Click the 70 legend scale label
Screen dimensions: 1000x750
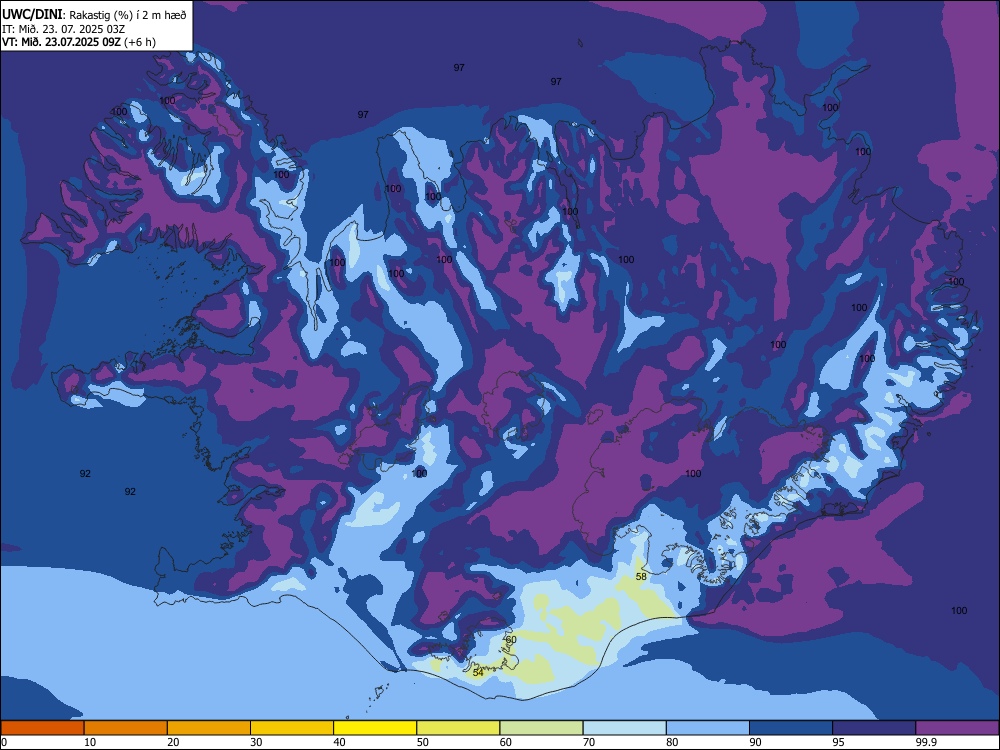589,742
